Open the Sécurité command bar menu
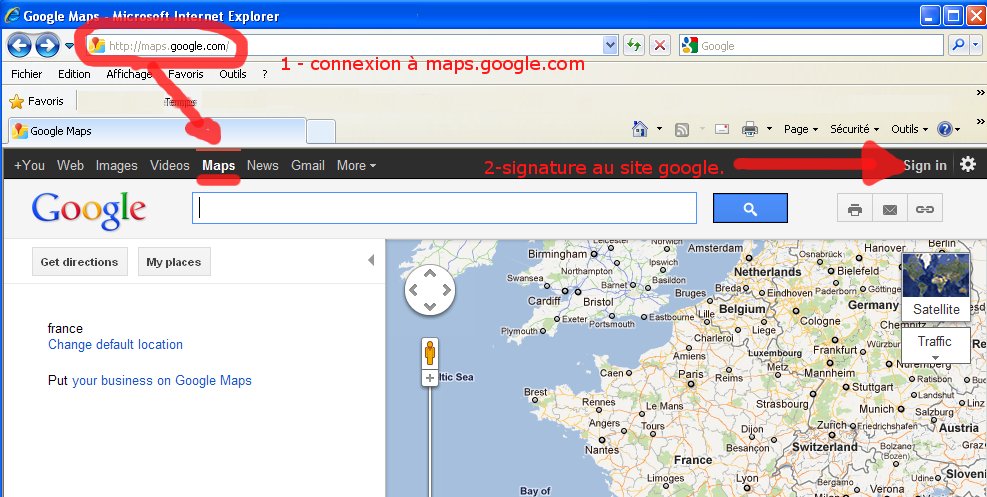 [854, 129]
